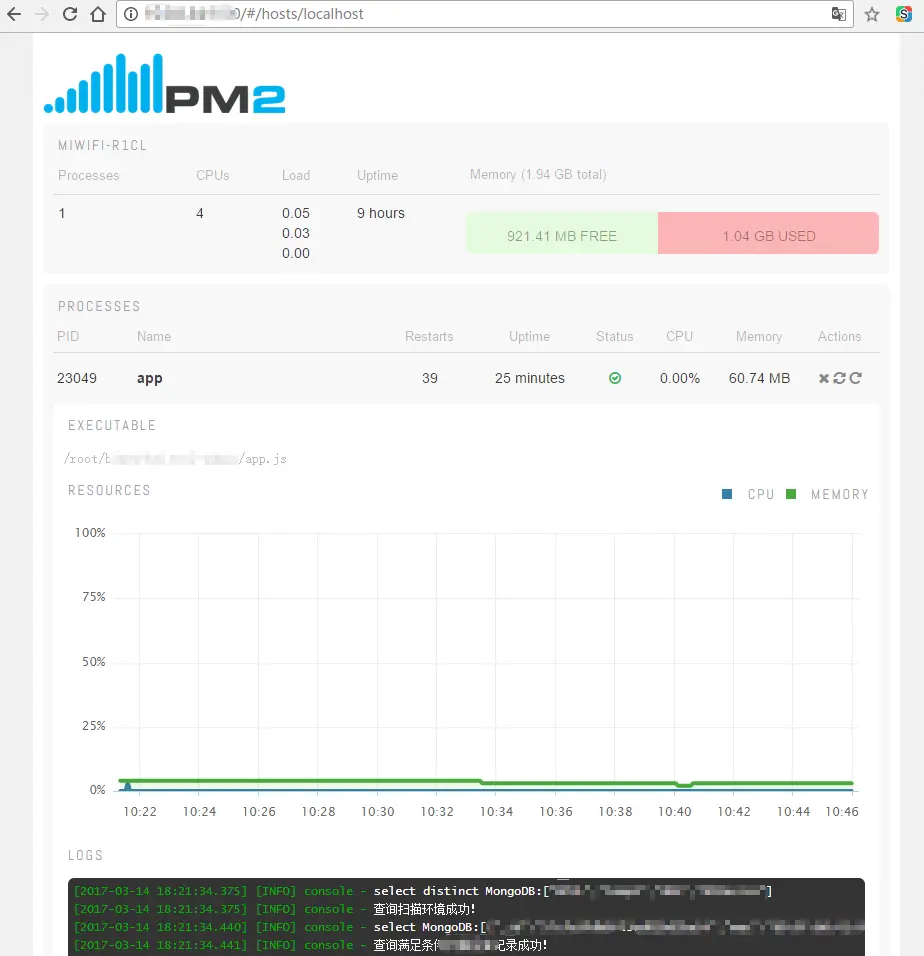Click the Memory (1.94 GB total) label

coord(538,175)
